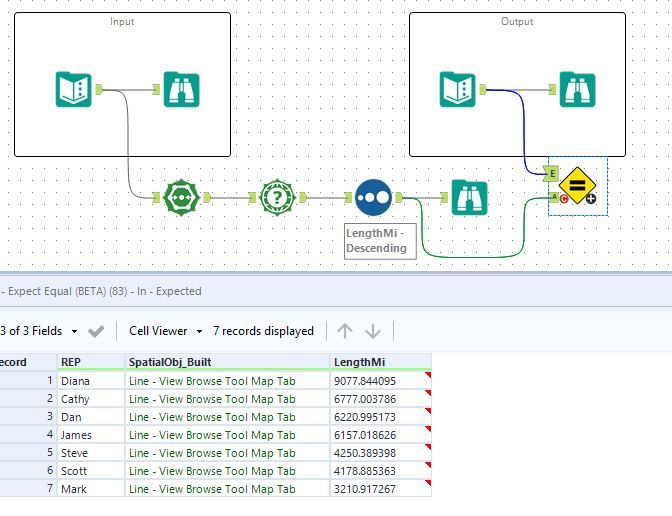The image size is (672, 516).
Task: Select the 4250.389398 LengthMi value
Action: 381,453
